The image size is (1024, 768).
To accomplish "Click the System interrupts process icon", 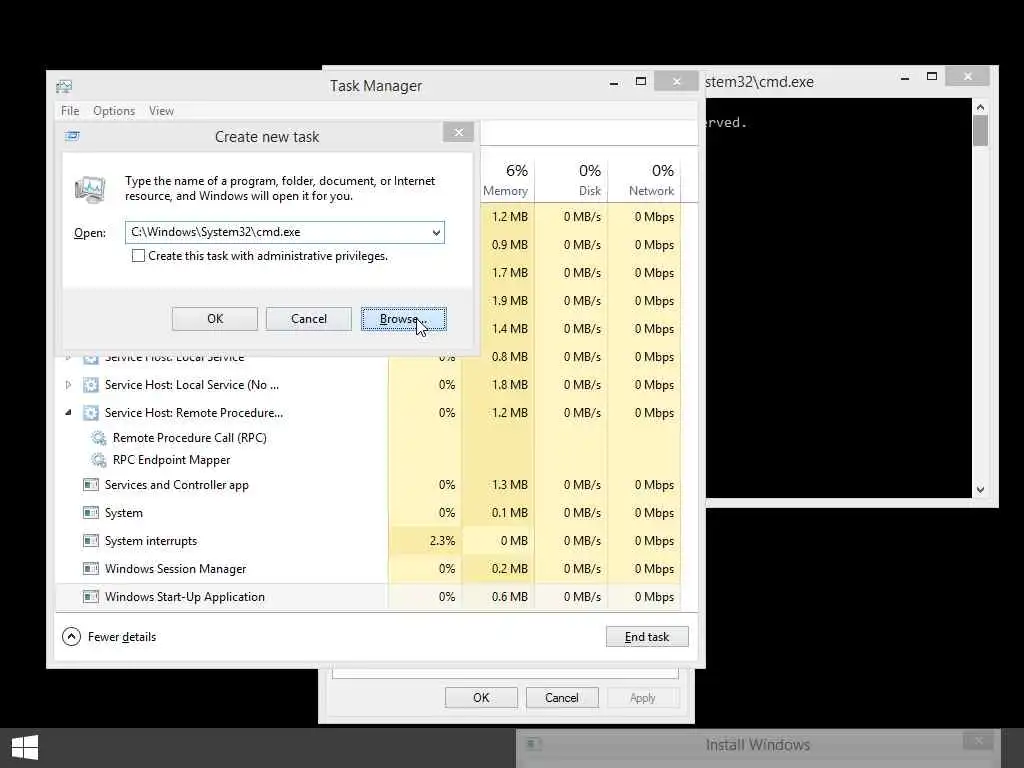I will (91, 541).
